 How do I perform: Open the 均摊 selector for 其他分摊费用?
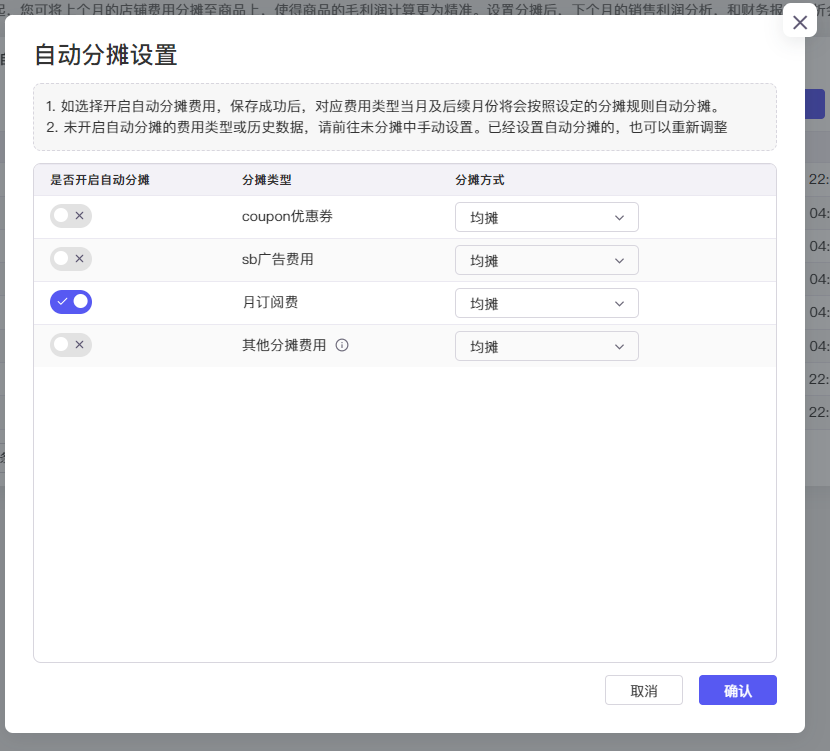coord(546,346)
